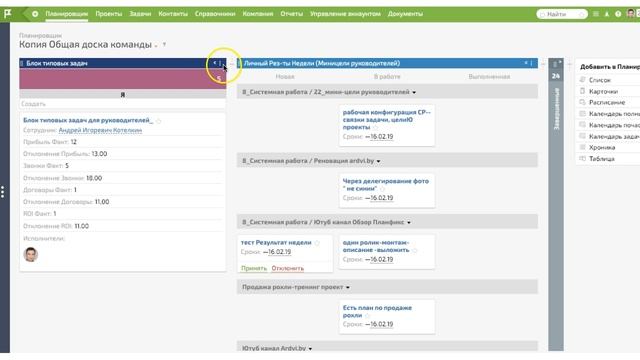Star the один ролик-монтаж task
This screenshot has height=360, width=640.
[415, 250]
